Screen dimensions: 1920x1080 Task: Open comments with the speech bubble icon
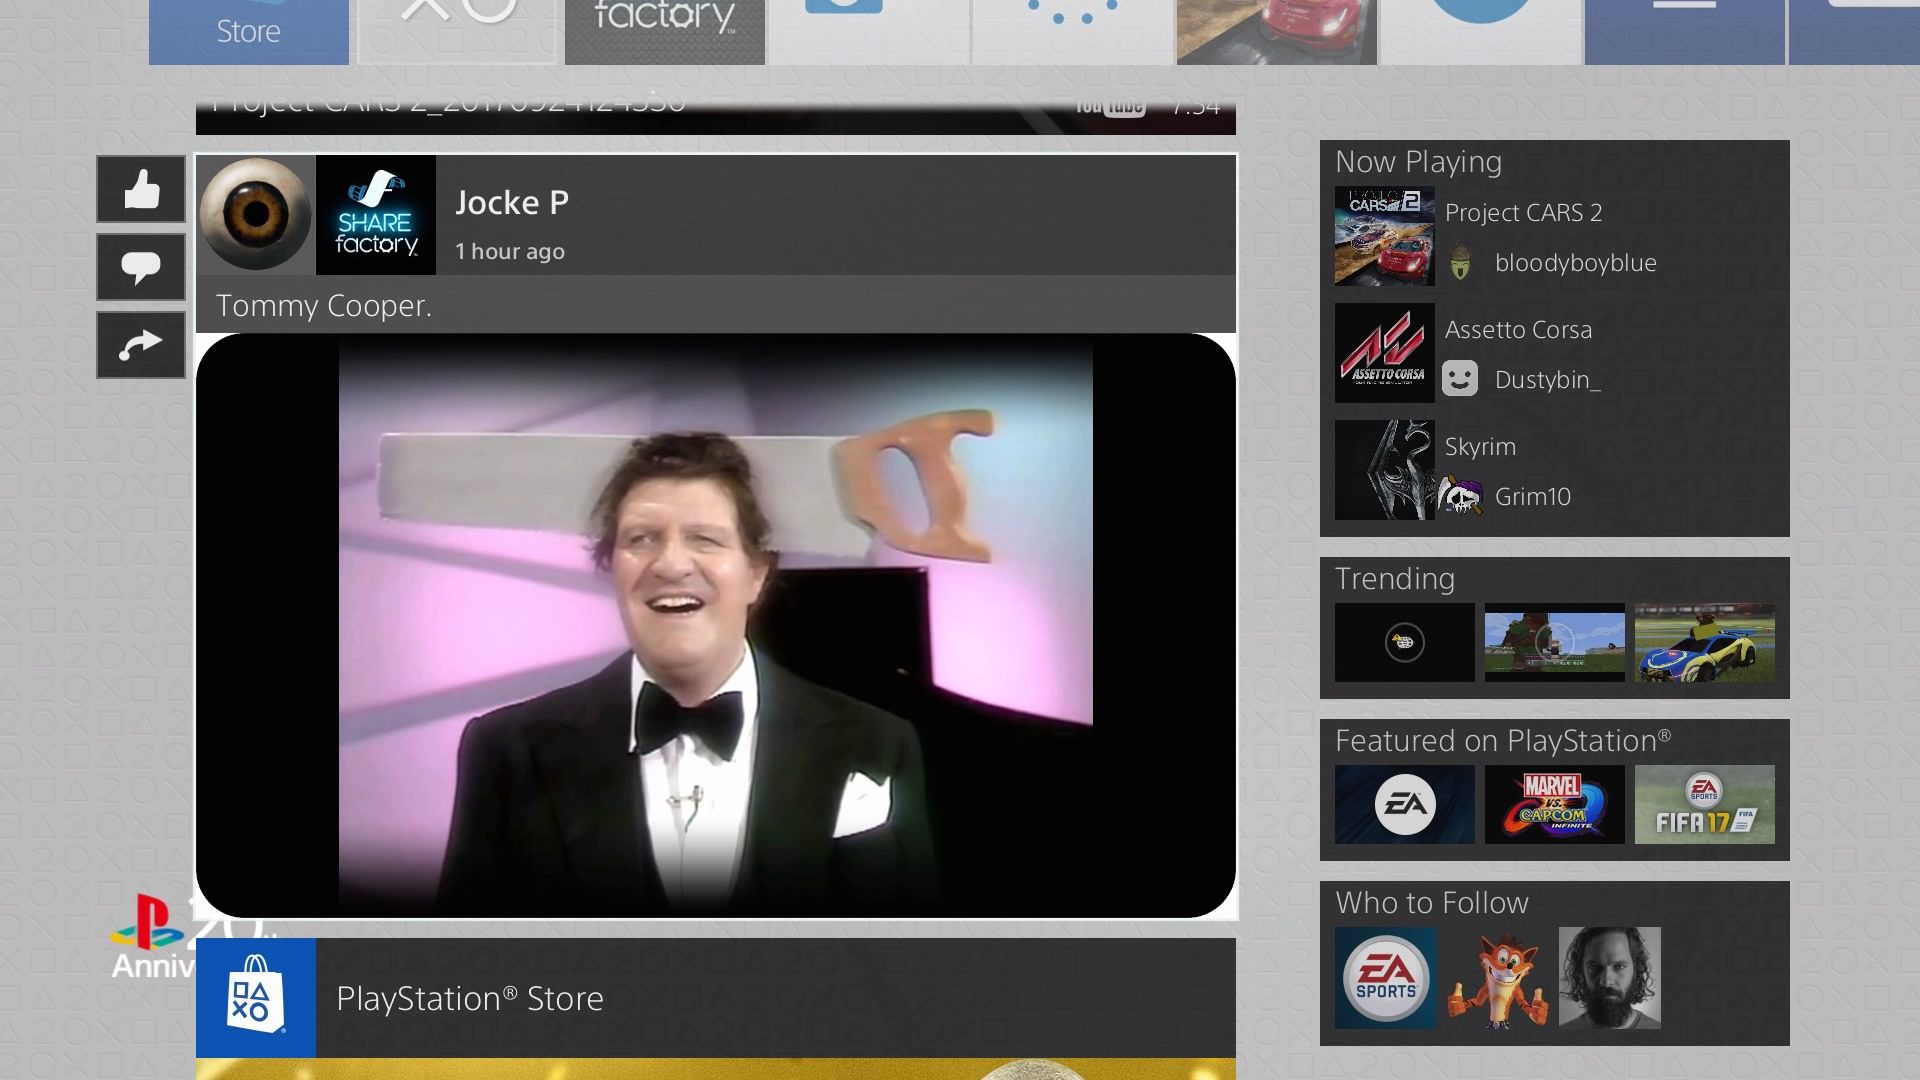[x=141, y=267]
